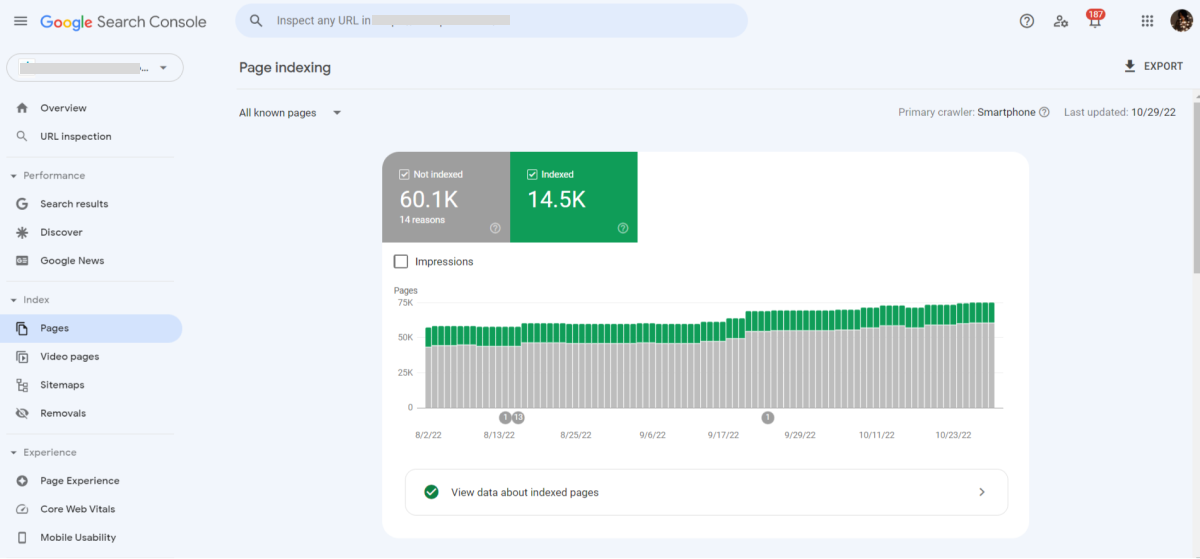Open URL inspection in the sidebar
1200x559 pixels.
point(76,136)
